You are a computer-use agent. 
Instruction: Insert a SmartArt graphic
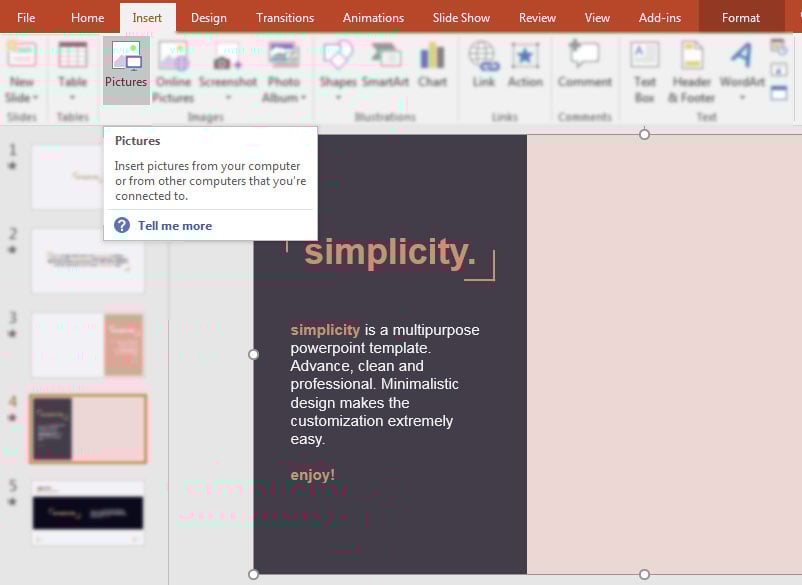(387, 70)
